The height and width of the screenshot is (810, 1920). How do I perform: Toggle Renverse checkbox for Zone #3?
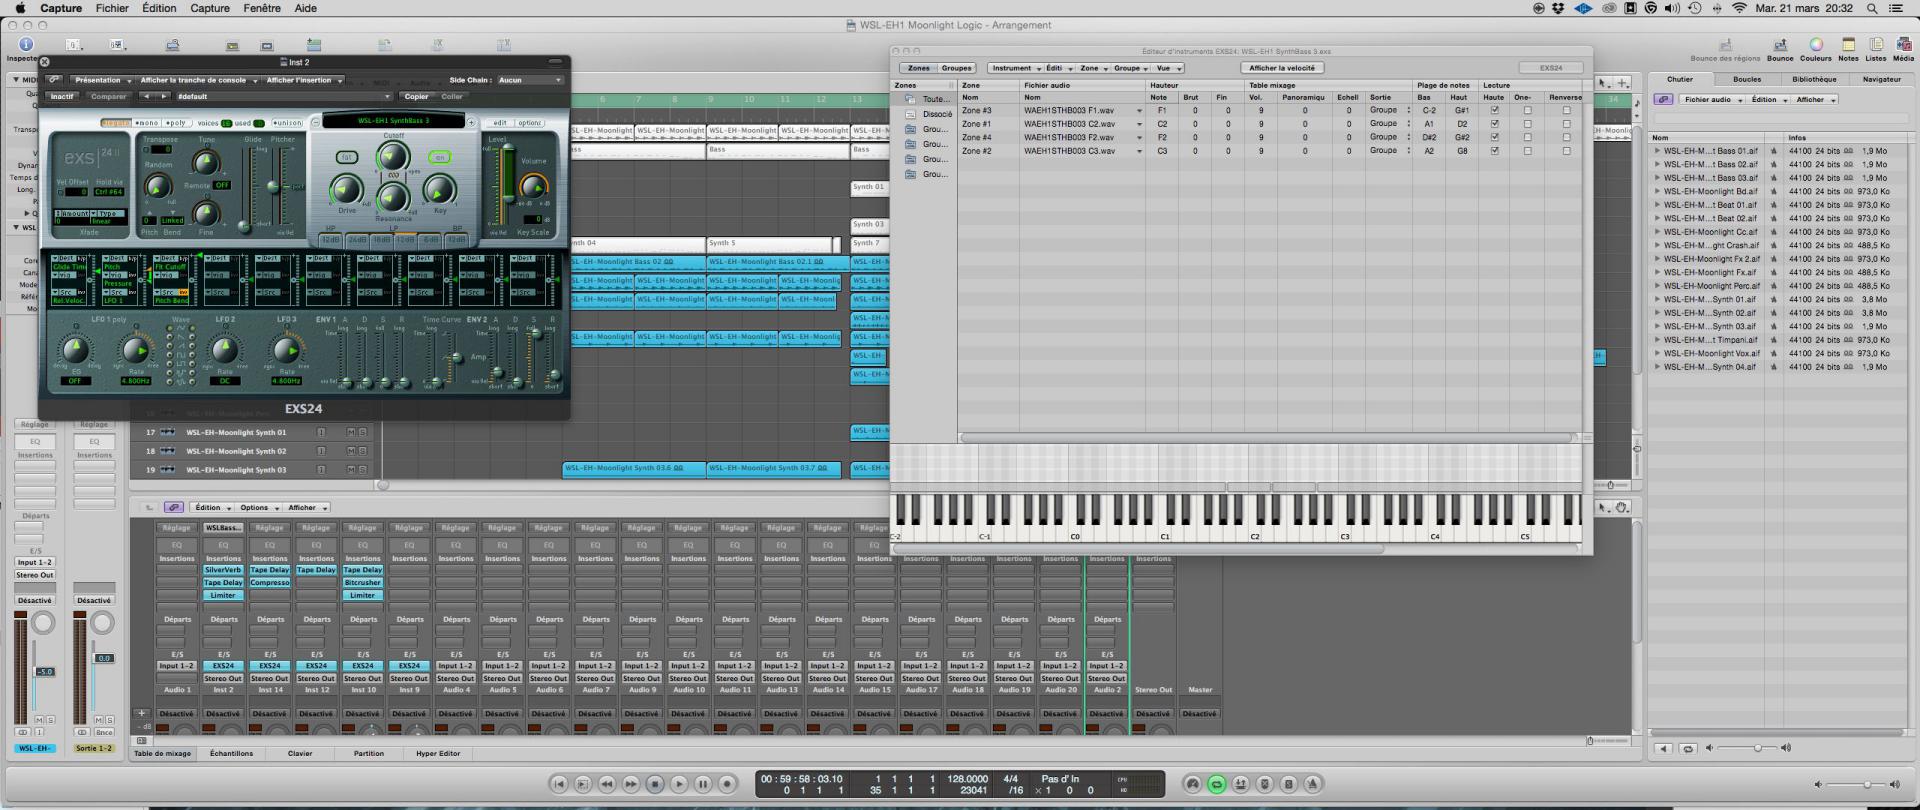[x=1566, y=111]
